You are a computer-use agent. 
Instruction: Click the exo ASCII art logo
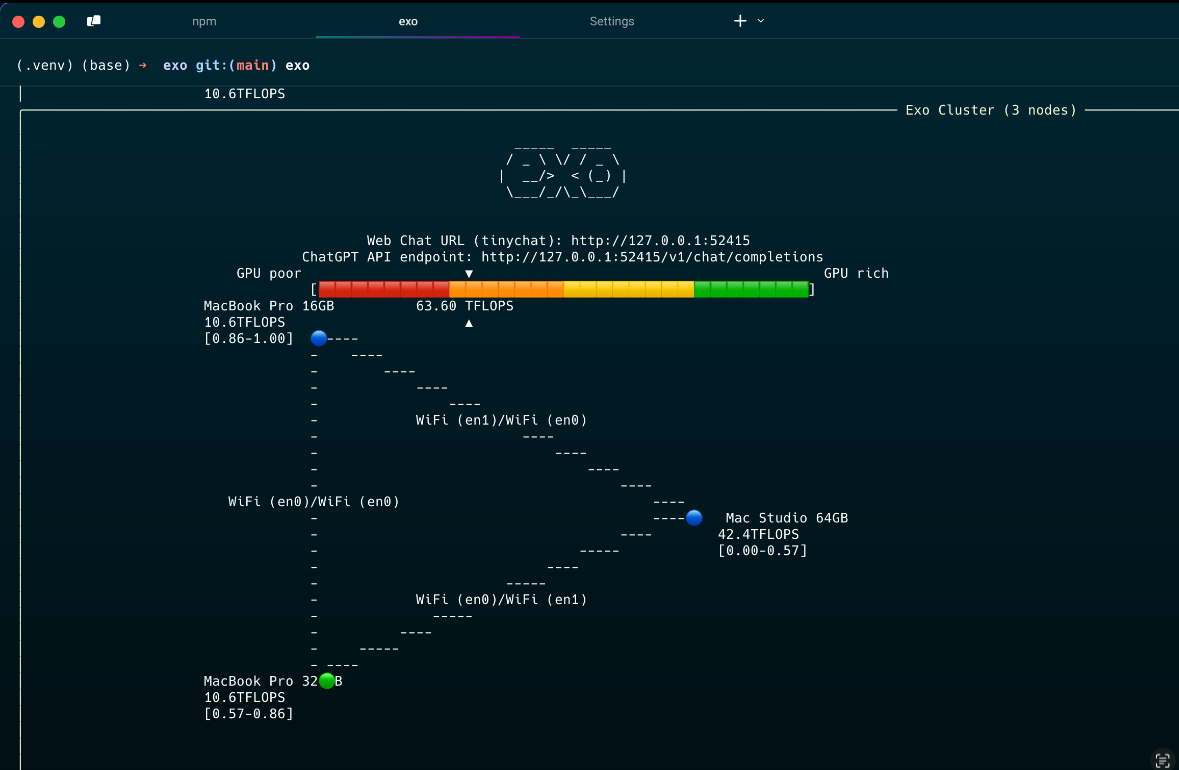[563, 170]
